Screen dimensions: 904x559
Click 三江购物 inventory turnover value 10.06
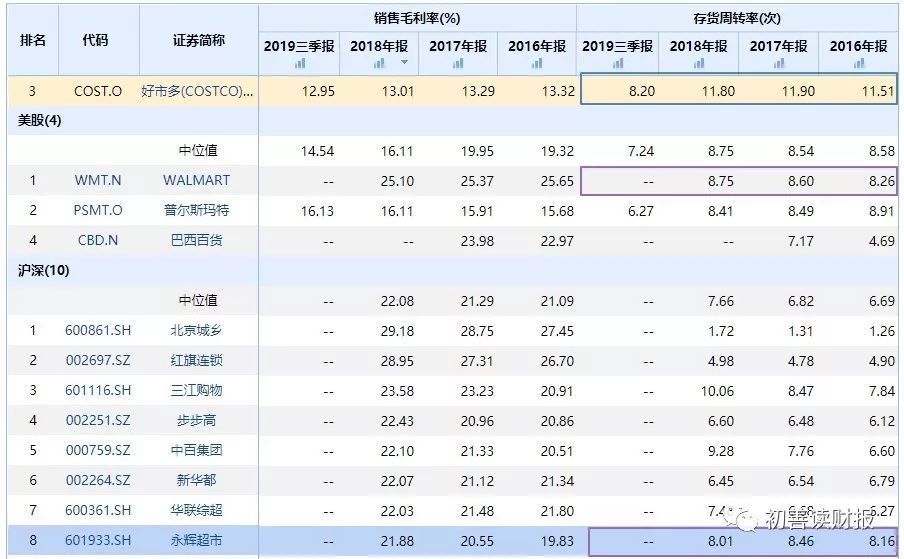click(x=717, y=391)
